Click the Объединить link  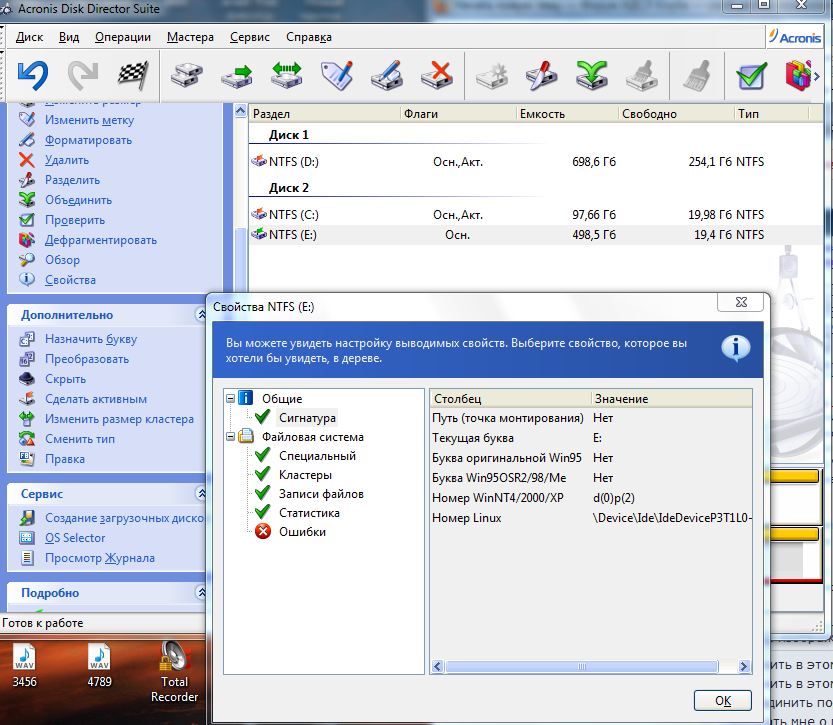(78, 200)
